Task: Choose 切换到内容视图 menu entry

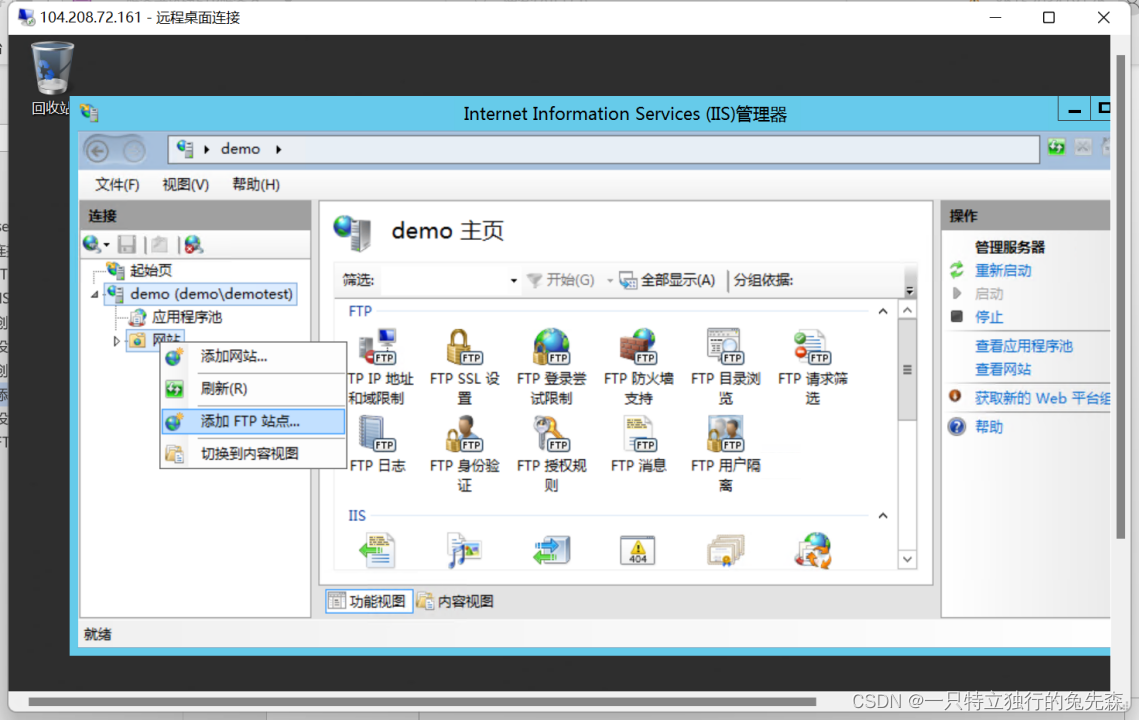Action: [253, 453]
